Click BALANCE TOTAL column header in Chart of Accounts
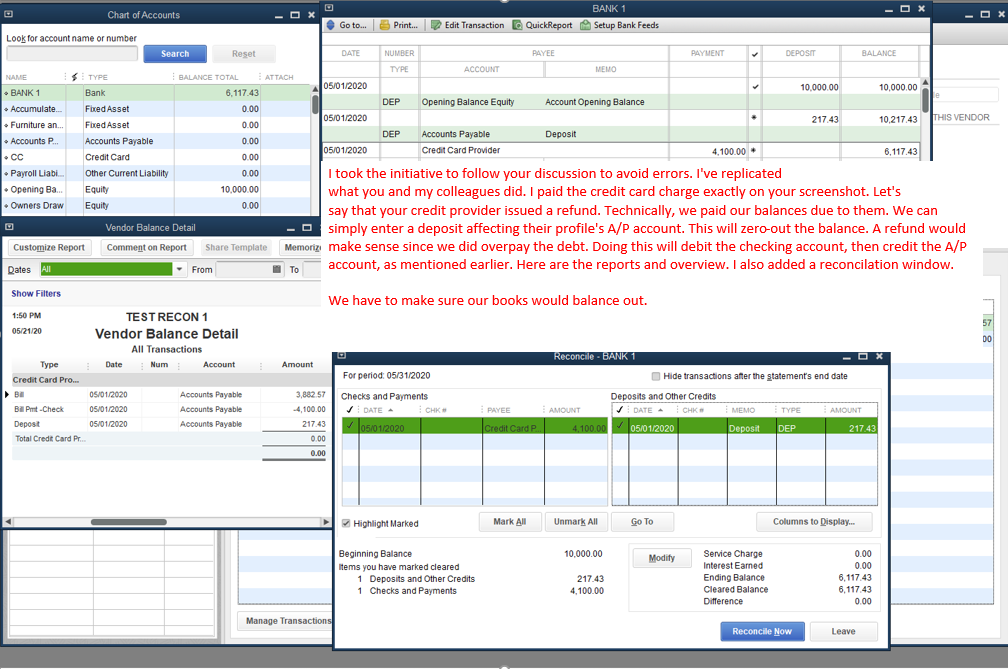Image resolution: width=1008 pixels, height=669 pixels. (208, 77)
